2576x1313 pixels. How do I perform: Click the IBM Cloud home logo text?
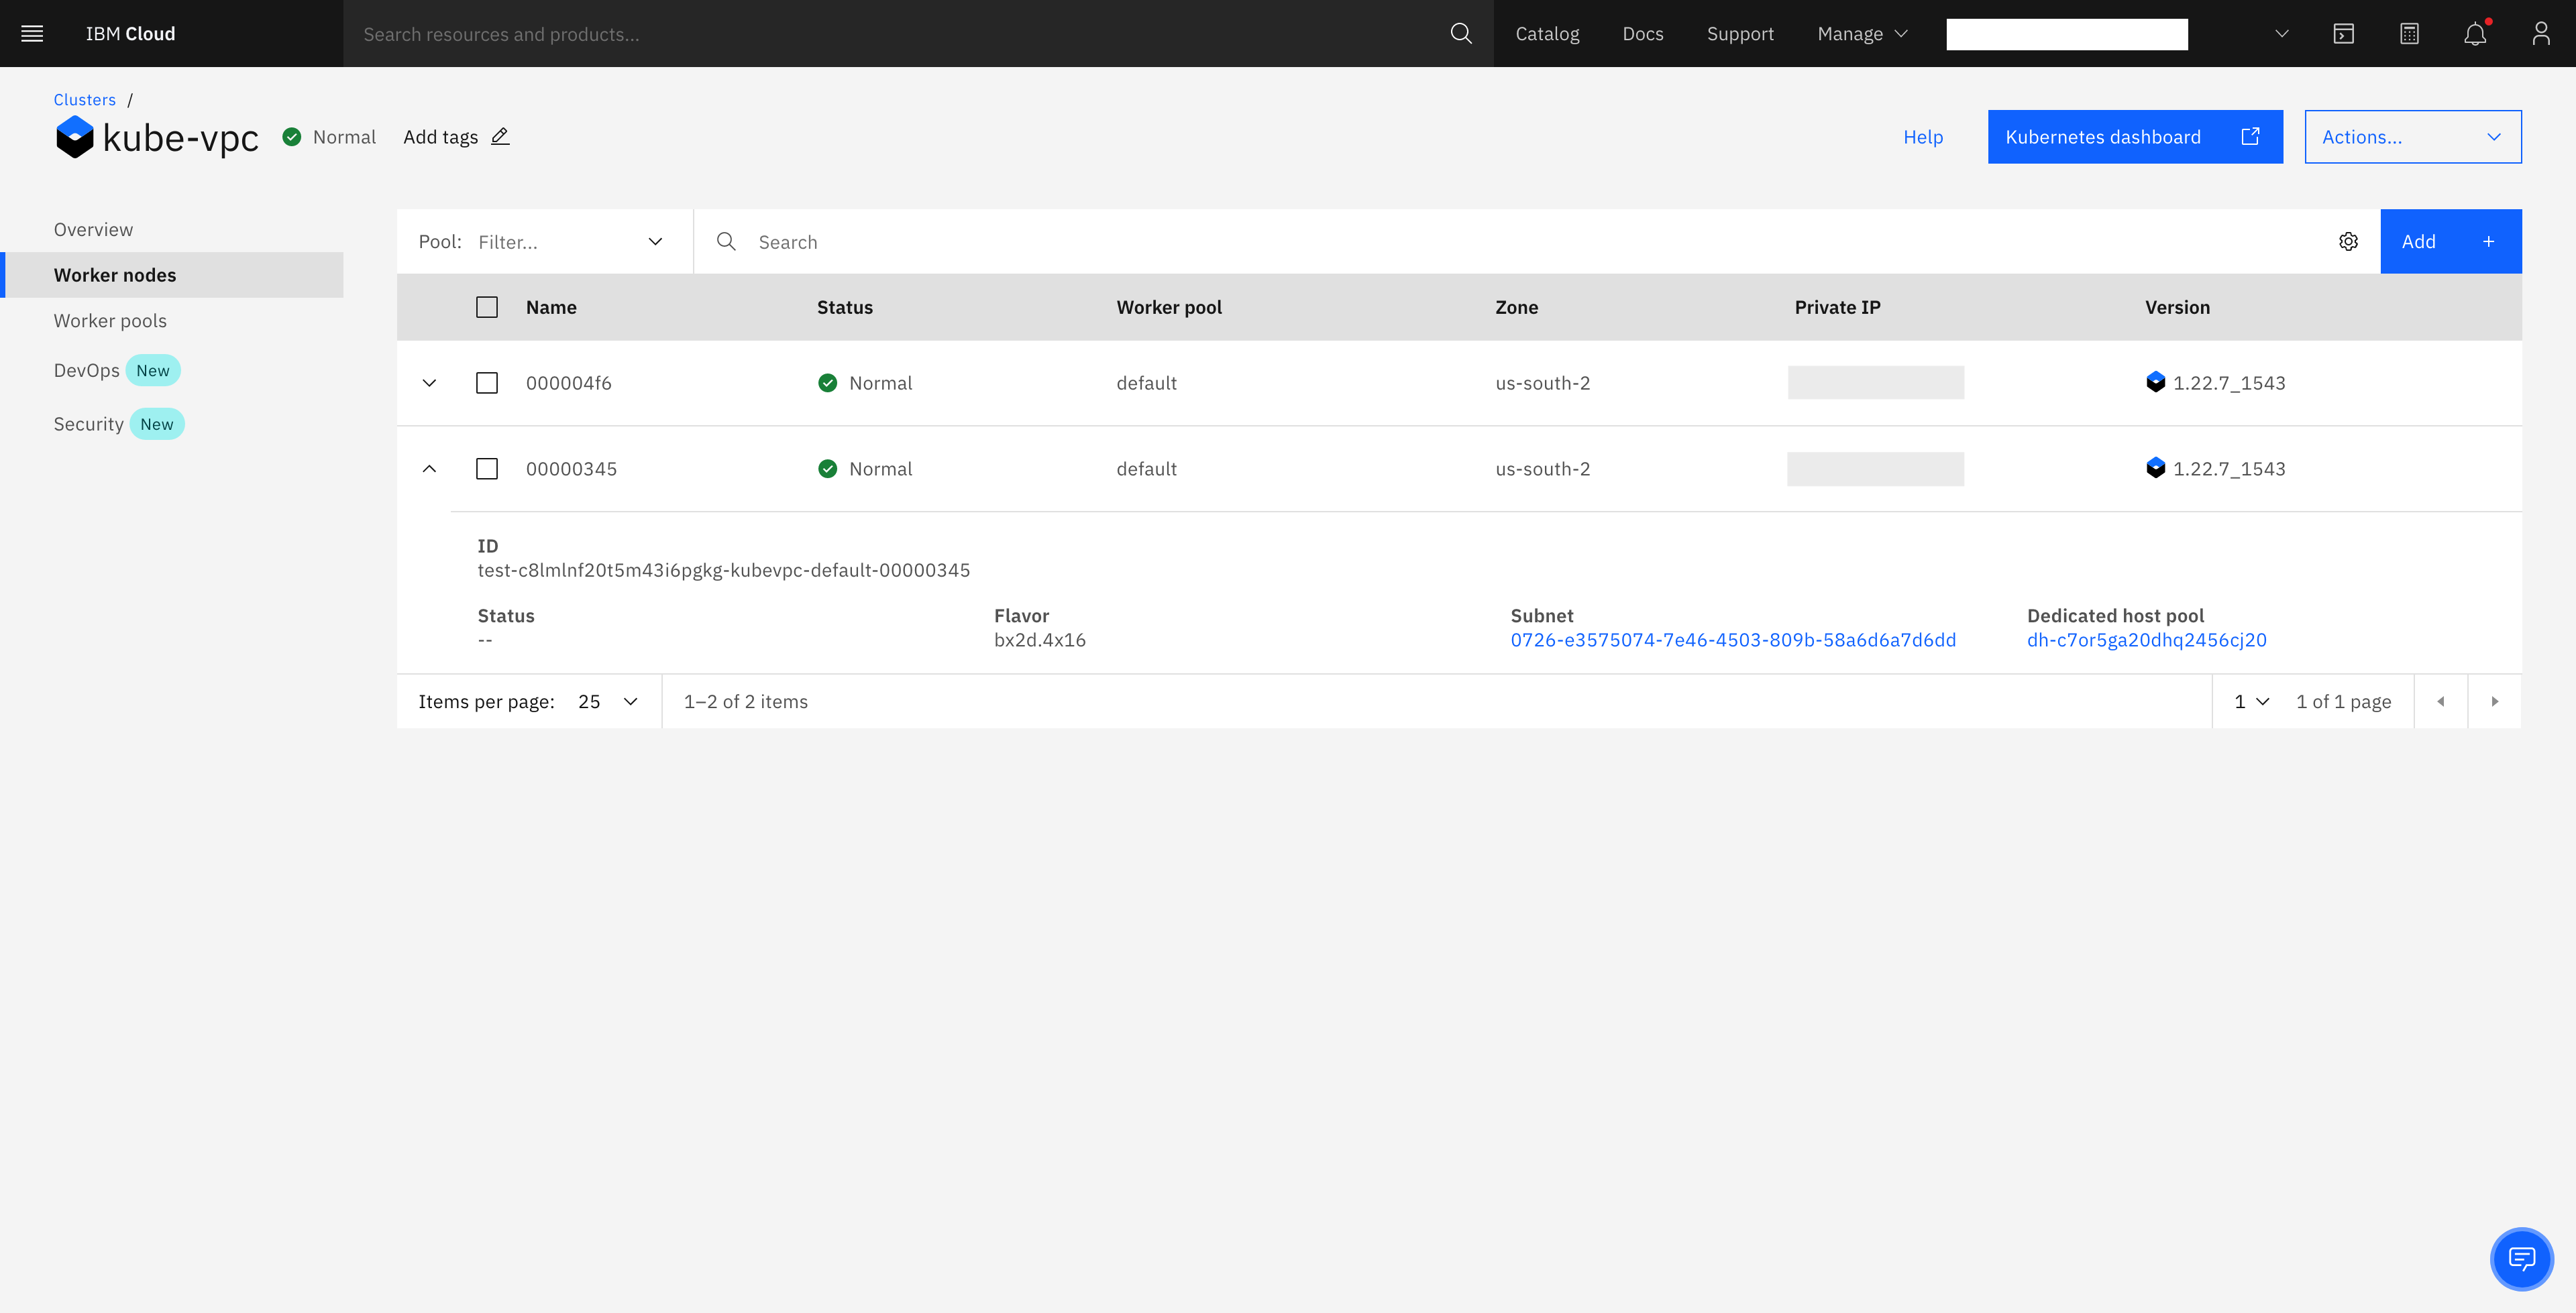point(130,33)
